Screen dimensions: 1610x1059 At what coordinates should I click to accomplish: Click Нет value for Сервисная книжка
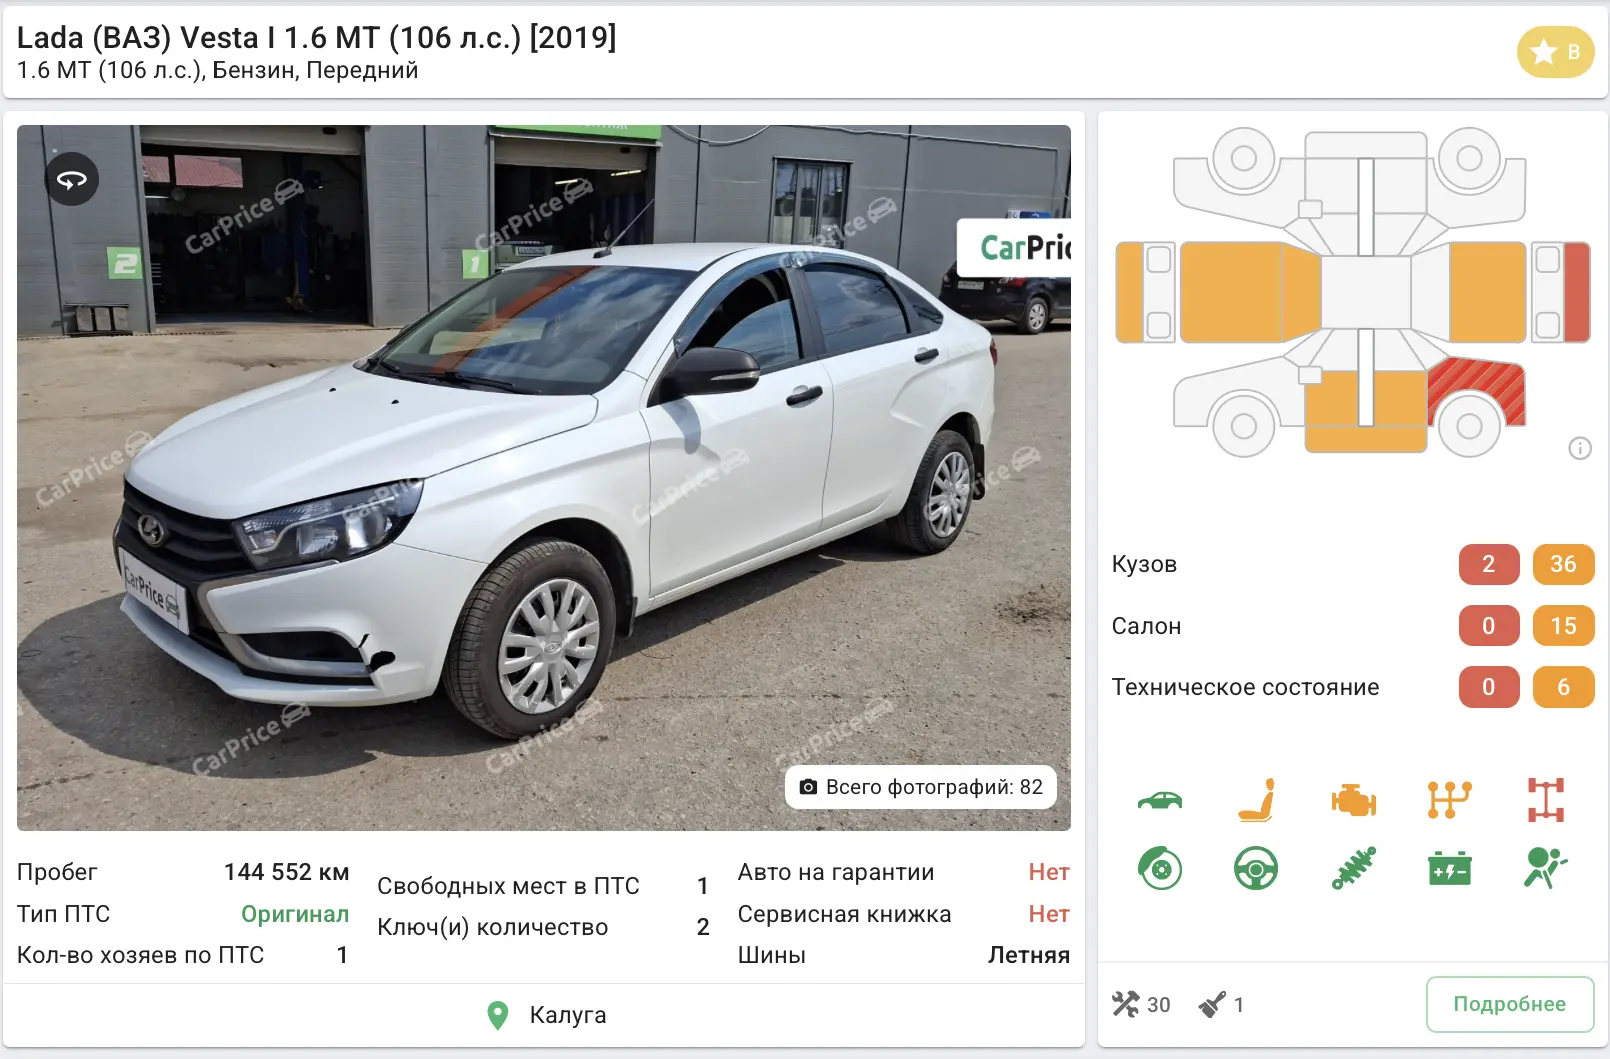click(x=1049, y=914)
